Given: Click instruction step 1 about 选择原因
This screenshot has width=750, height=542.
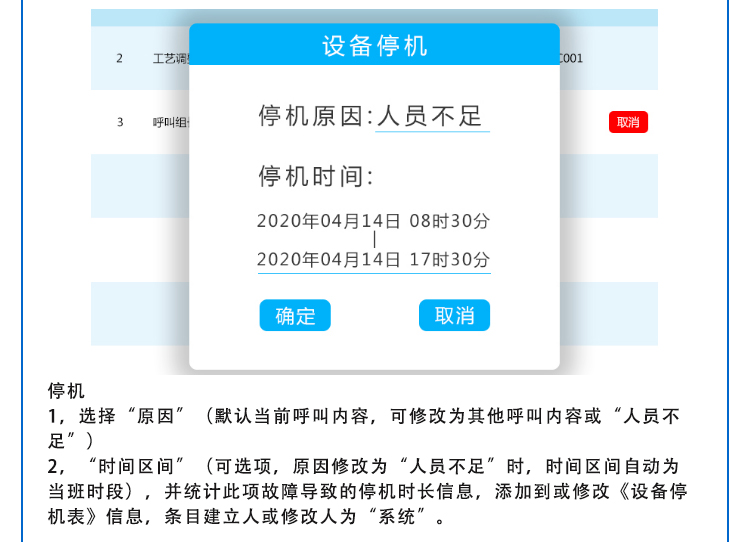Looking at the screenshot, I should (370, 427).
